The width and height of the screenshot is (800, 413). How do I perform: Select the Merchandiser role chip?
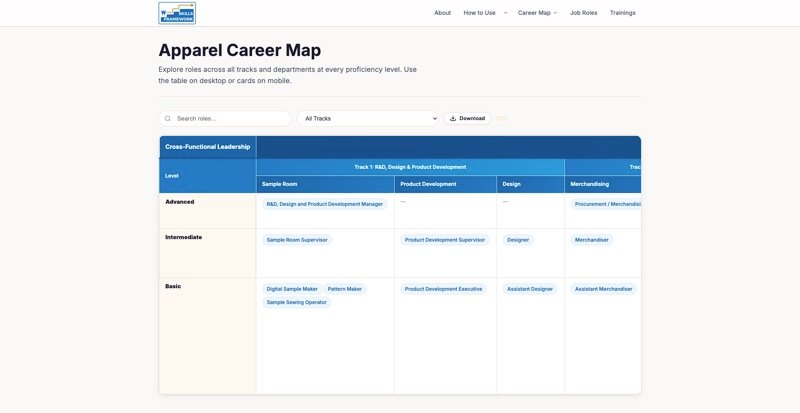592,240
